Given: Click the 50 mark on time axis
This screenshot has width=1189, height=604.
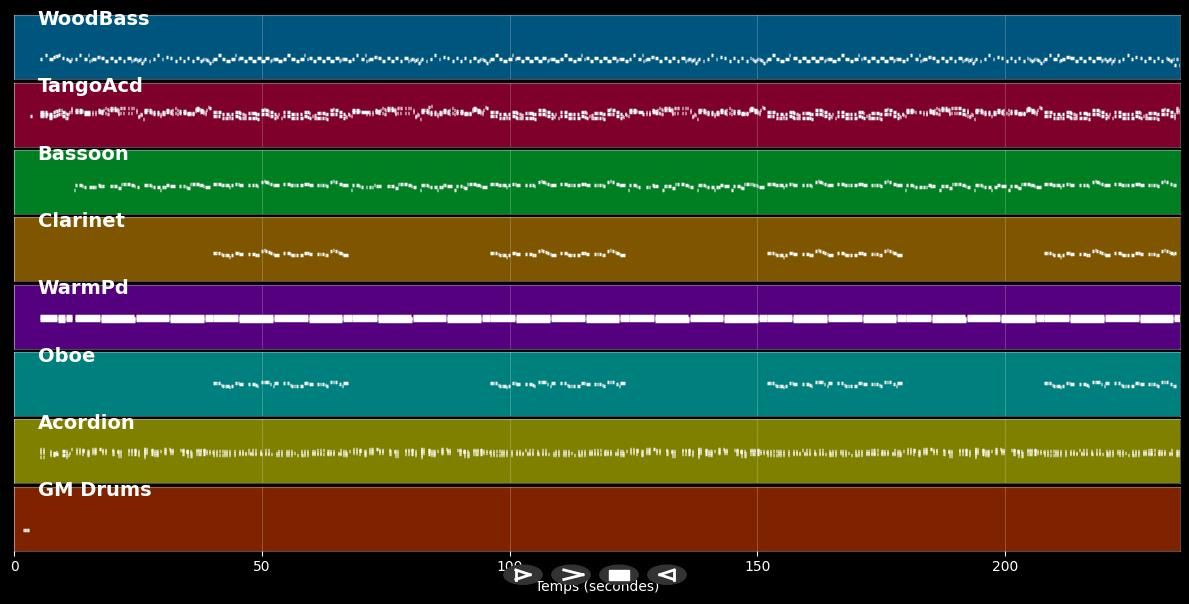Looking at the screenshot, I should click(261, 567).
